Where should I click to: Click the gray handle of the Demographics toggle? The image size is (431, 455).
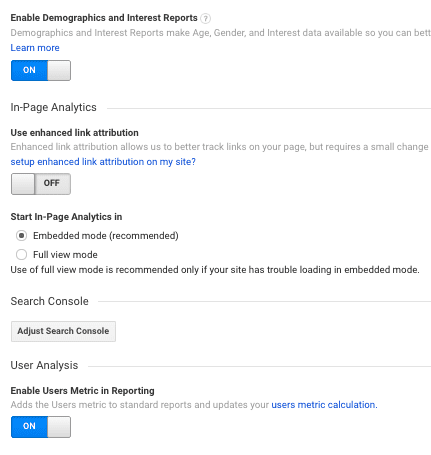tap(59, 70)
